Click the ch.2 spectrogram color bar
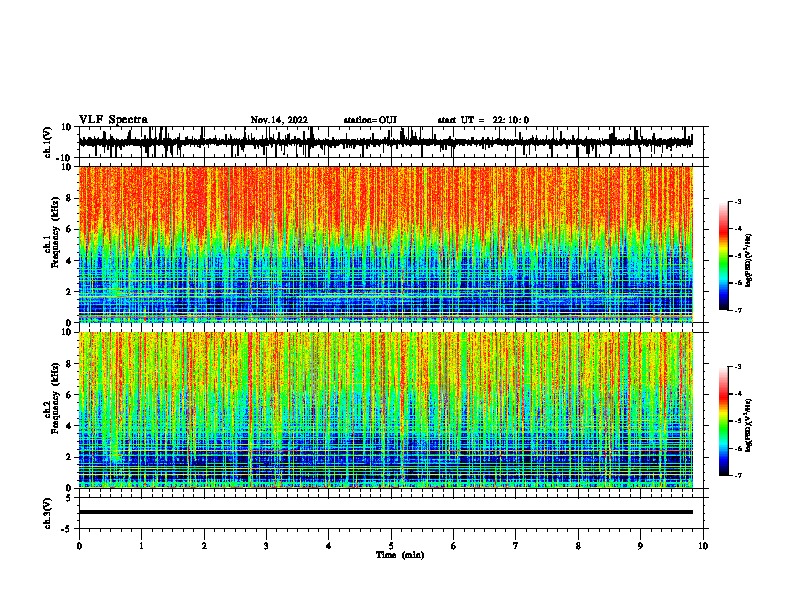Screen dimensions: 792x612 [724, 421]
